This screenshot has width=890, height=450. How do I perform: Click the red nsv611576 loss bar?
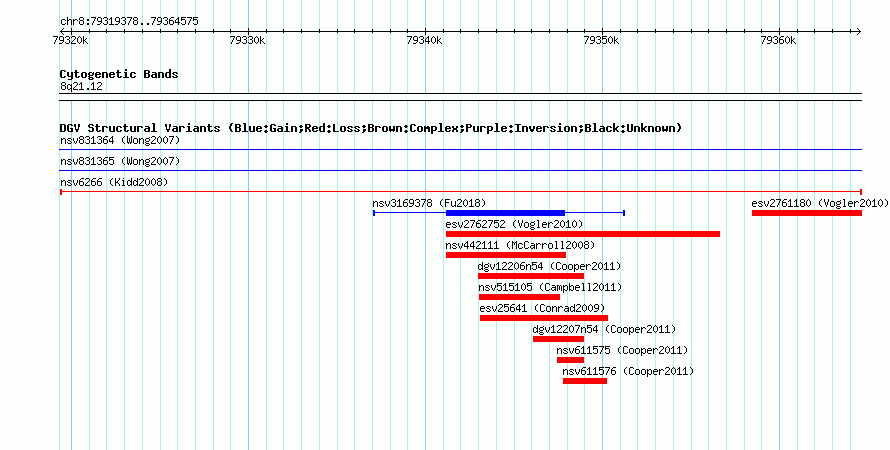pos(585,381)
